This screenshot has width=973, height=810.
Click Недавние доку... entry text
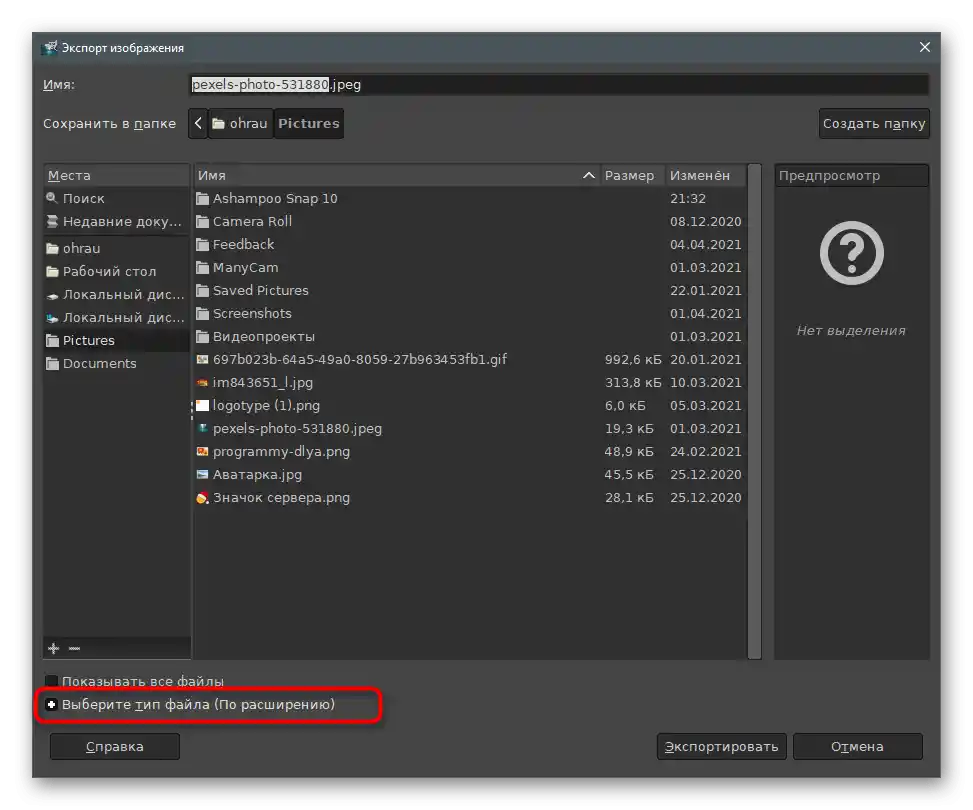(x=122, y=222)
